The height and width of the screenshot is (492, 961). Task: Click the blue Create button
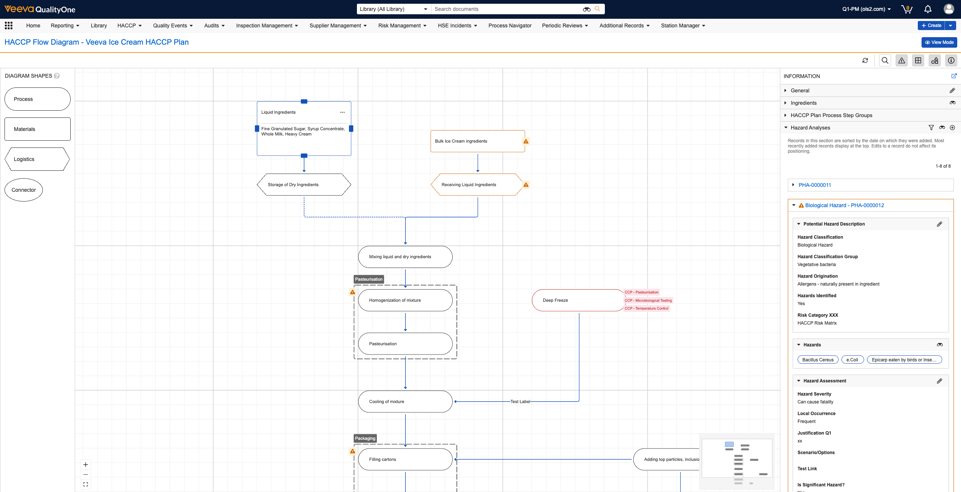[932, 26]
